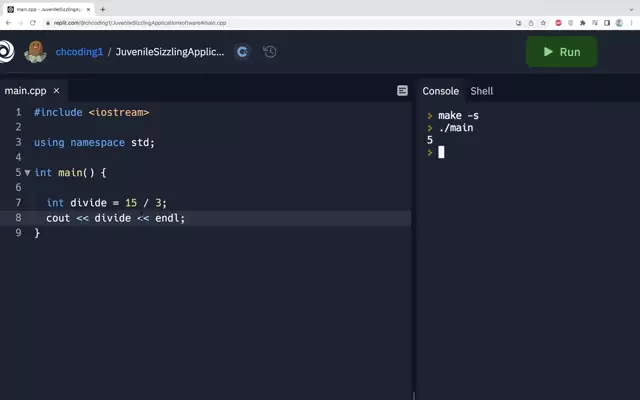Collapse the main() function fold arrow

tap(27, 173)
